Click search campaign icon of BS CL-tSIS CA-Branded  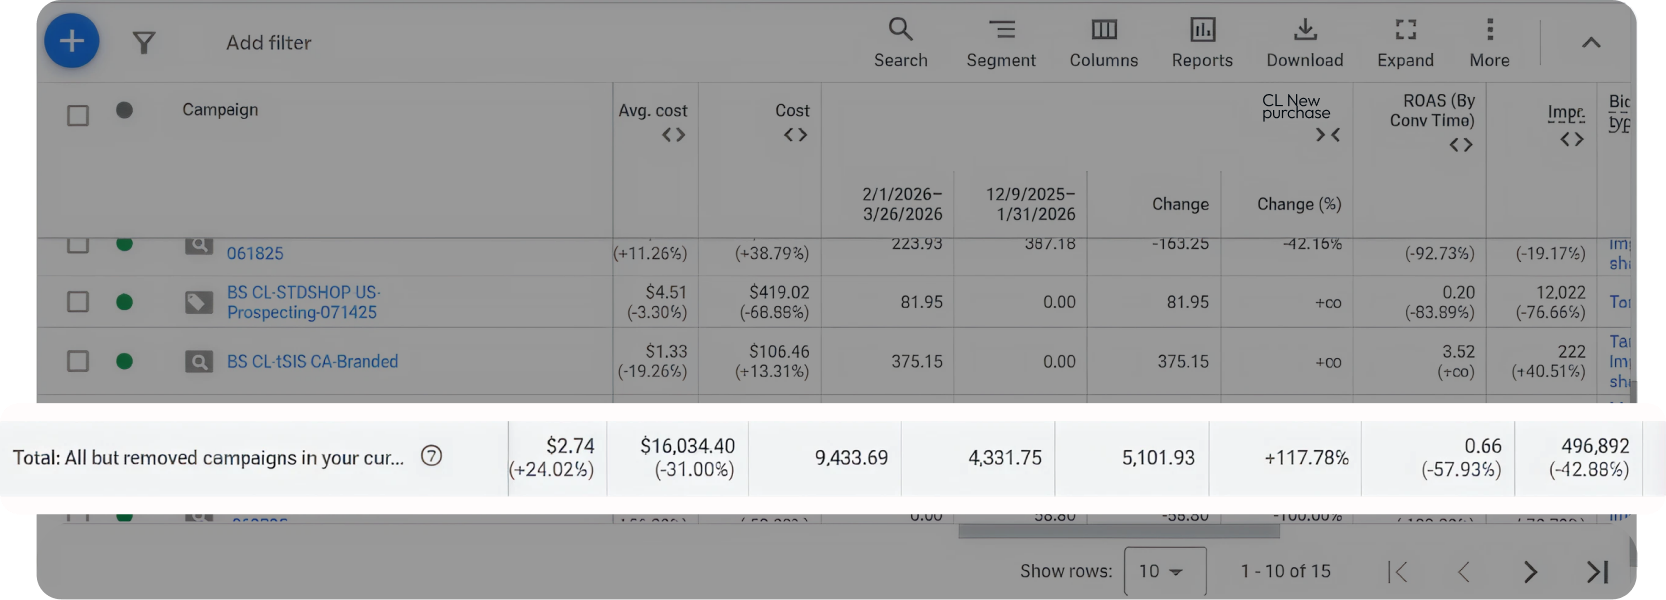click(x=199, y=361)
